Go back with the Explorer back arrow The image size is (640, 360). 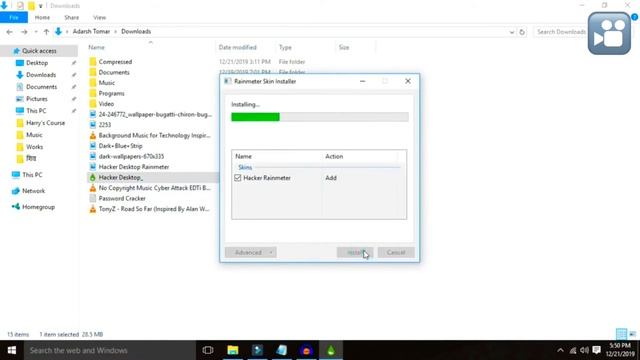point(9,31)
